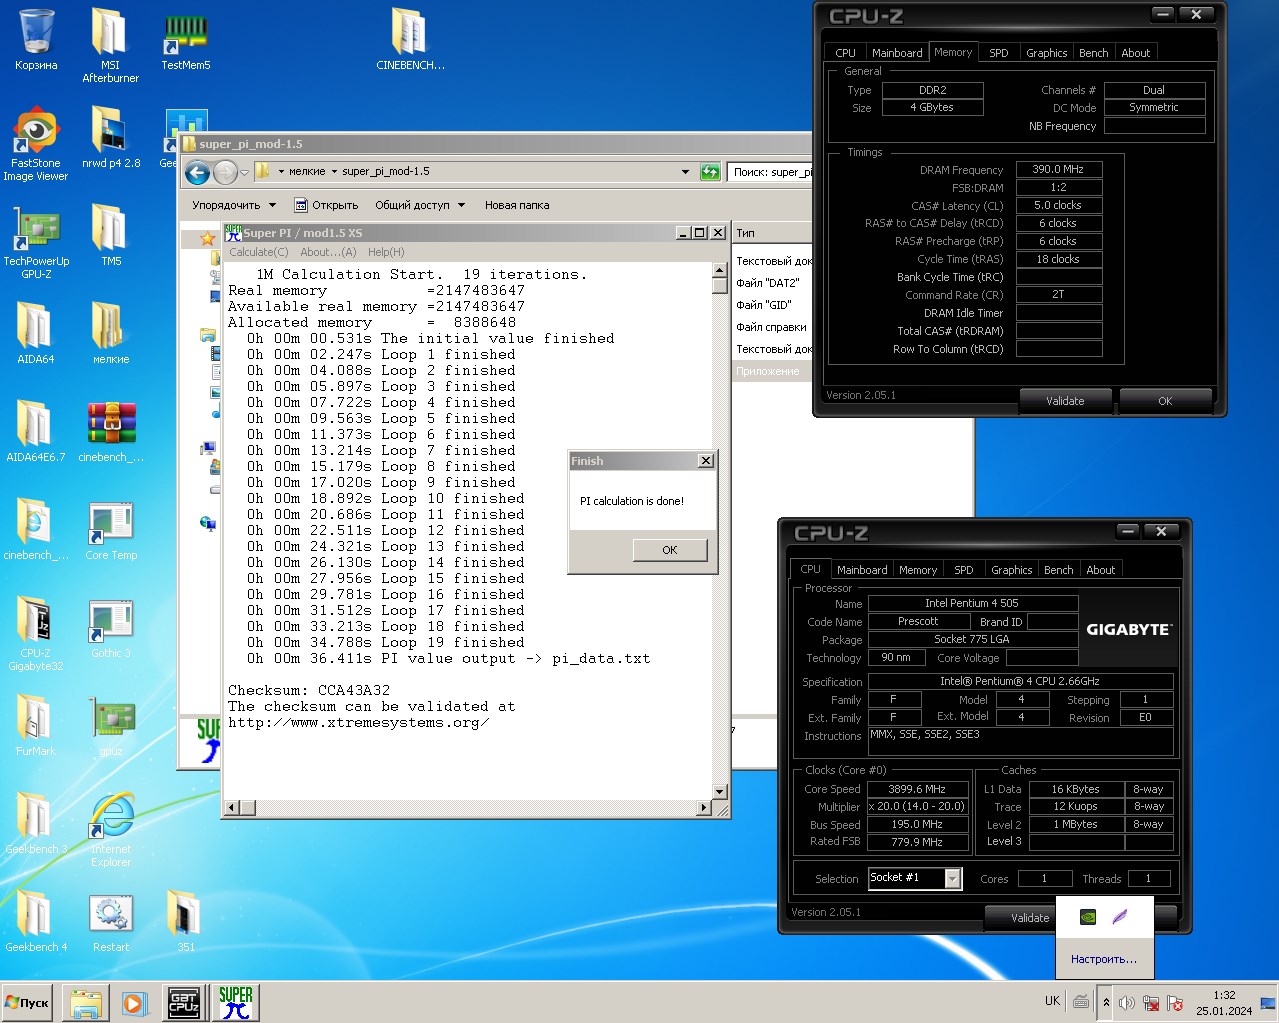
Task: Switch to CPU-Z via taskbar icon
Action: pyautogui.click(x=184, y=1002)
